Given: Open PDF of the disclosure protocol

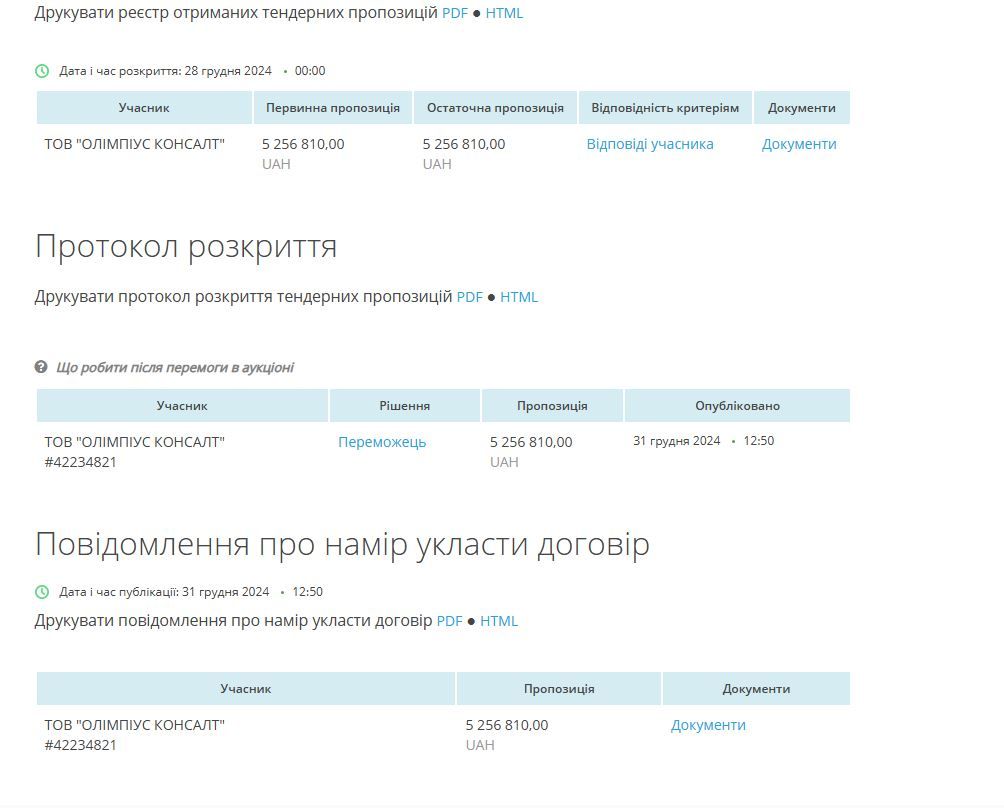Looking at the screenshot, I should [470, 297].
